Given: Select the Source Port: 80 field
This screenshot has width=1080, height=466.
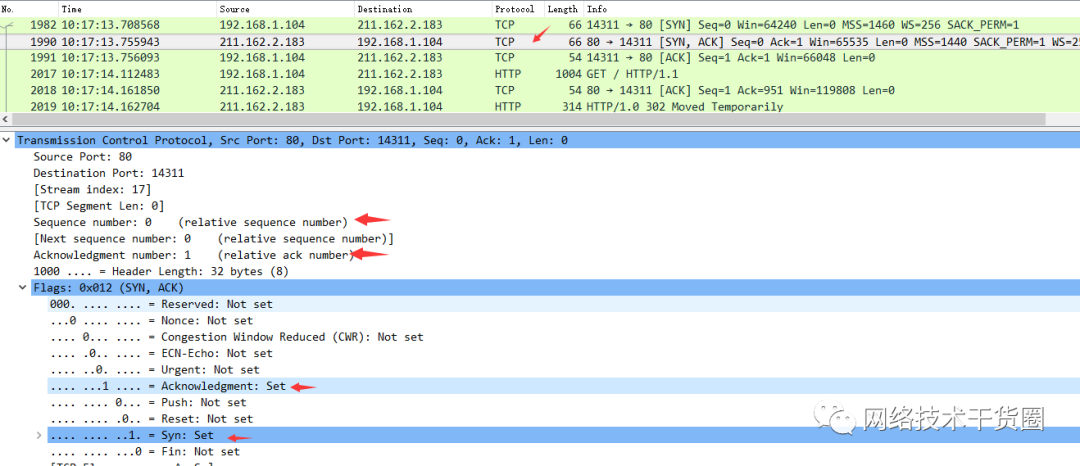Looking at the screenshot, I should click(83, 157).
